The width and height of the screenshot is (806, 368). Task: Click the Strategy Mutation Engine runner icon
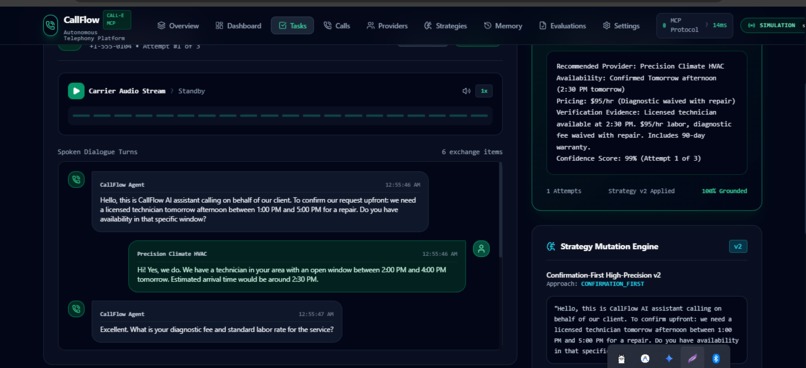(x=551, y=247)
